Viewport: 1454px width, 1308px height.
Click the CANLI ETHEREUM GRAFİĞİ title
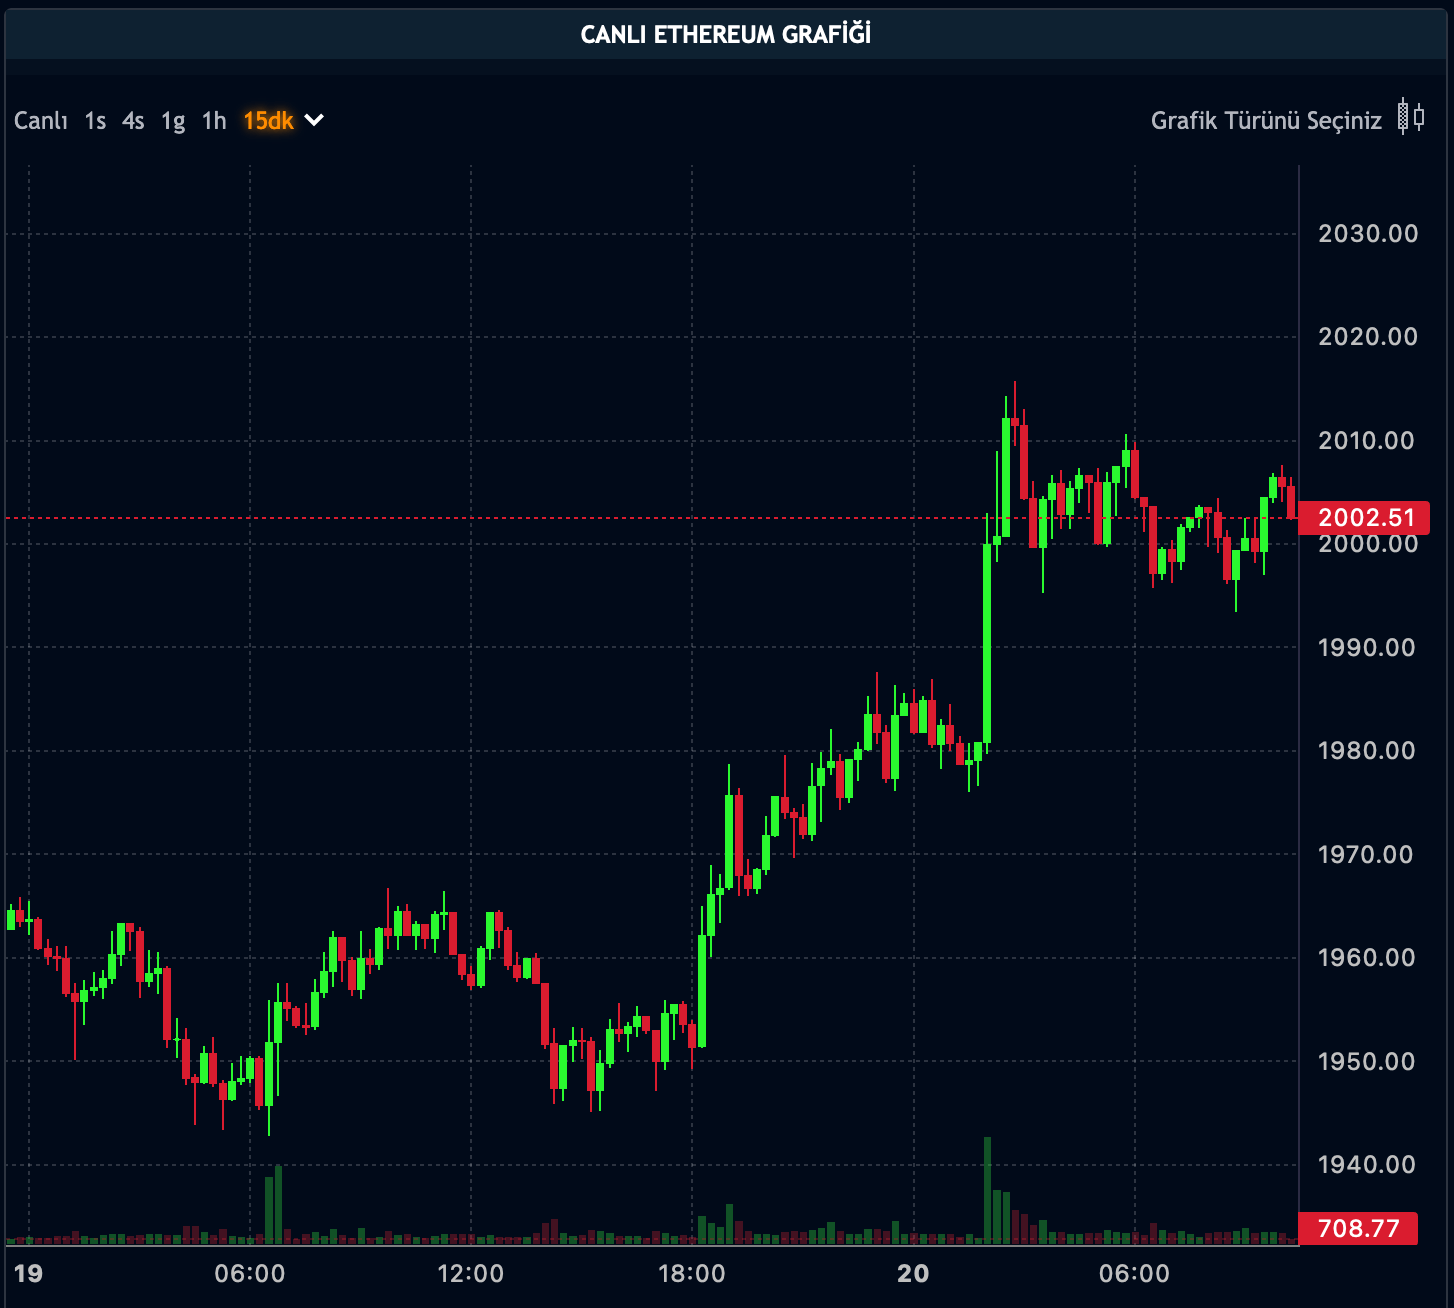pyautogui.click(x=726, y=34)
